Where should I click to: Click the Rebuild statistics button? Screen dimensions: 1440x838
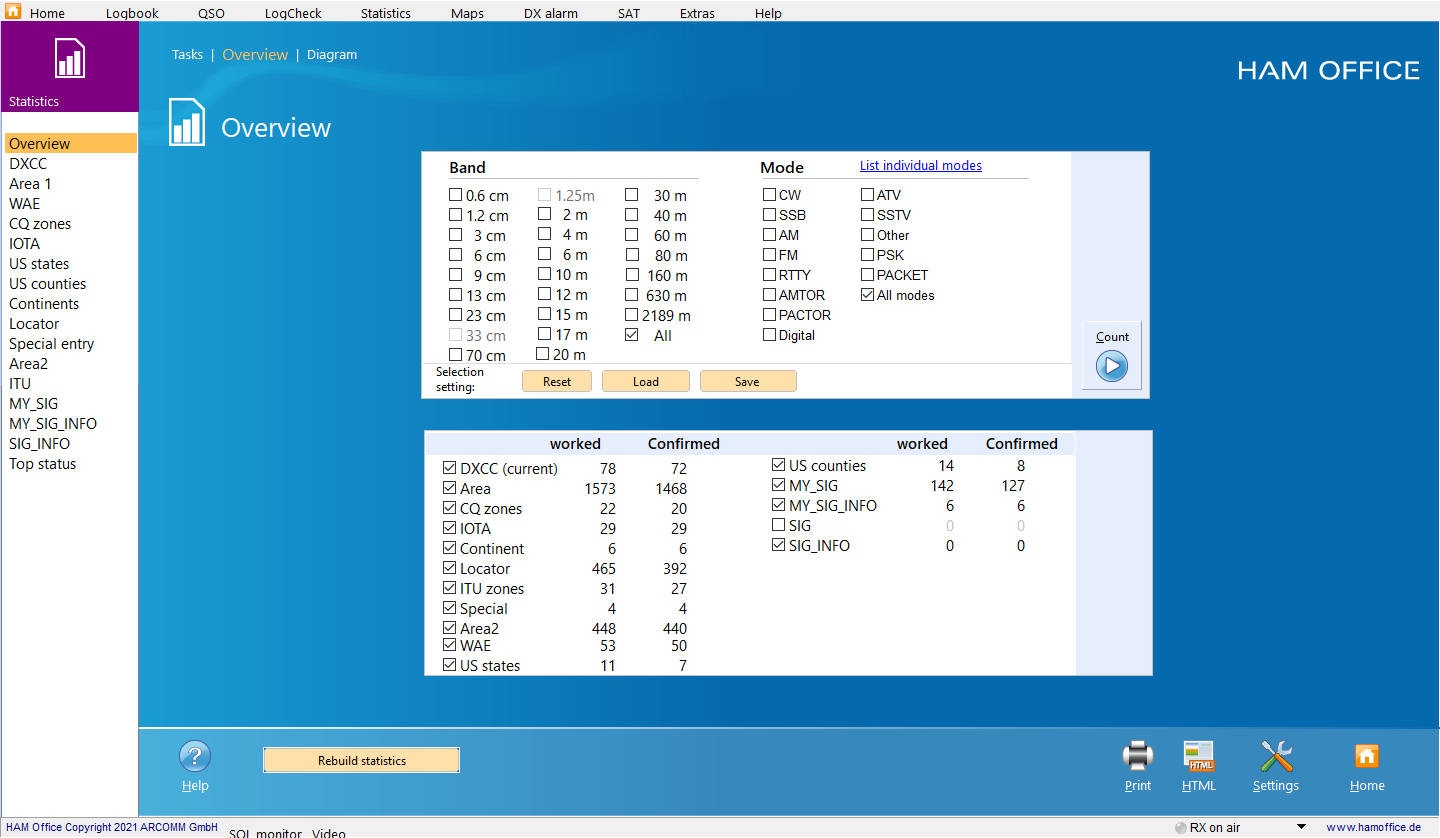(361, 760)
